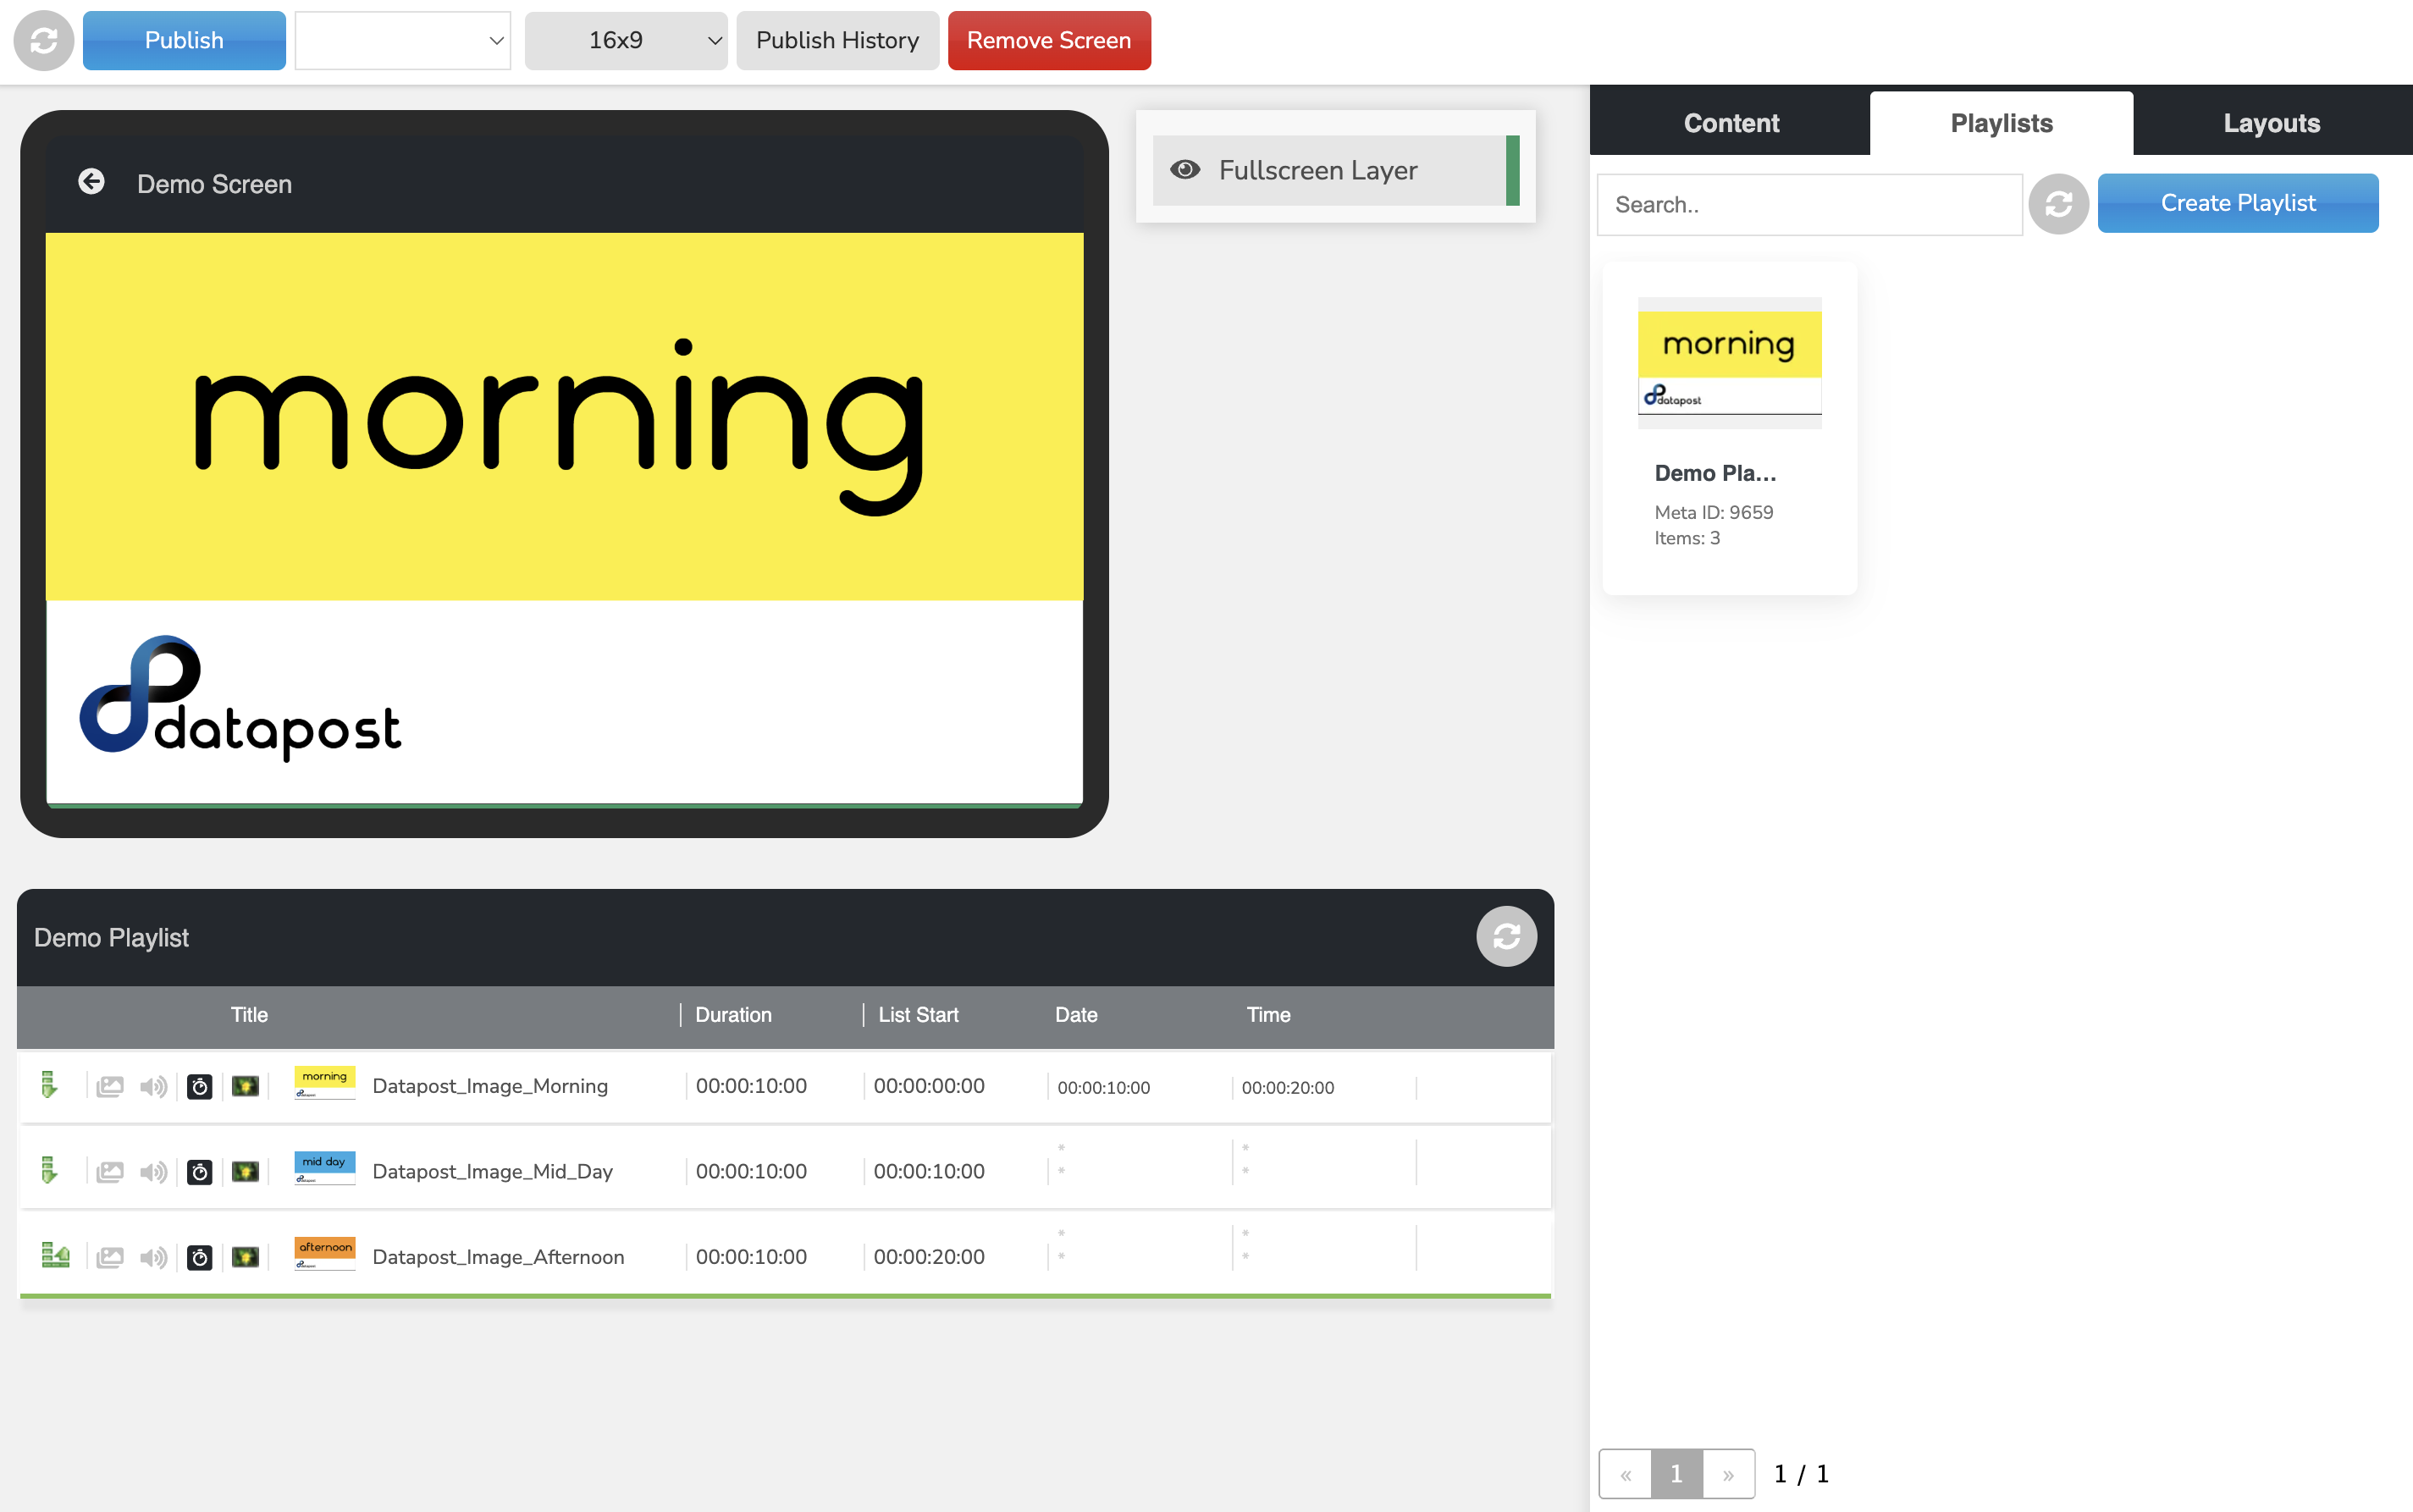Click the Morning row Date value 00:00:10:00
The image size is (2413, 1512).
click(x=1103, y=1088)
